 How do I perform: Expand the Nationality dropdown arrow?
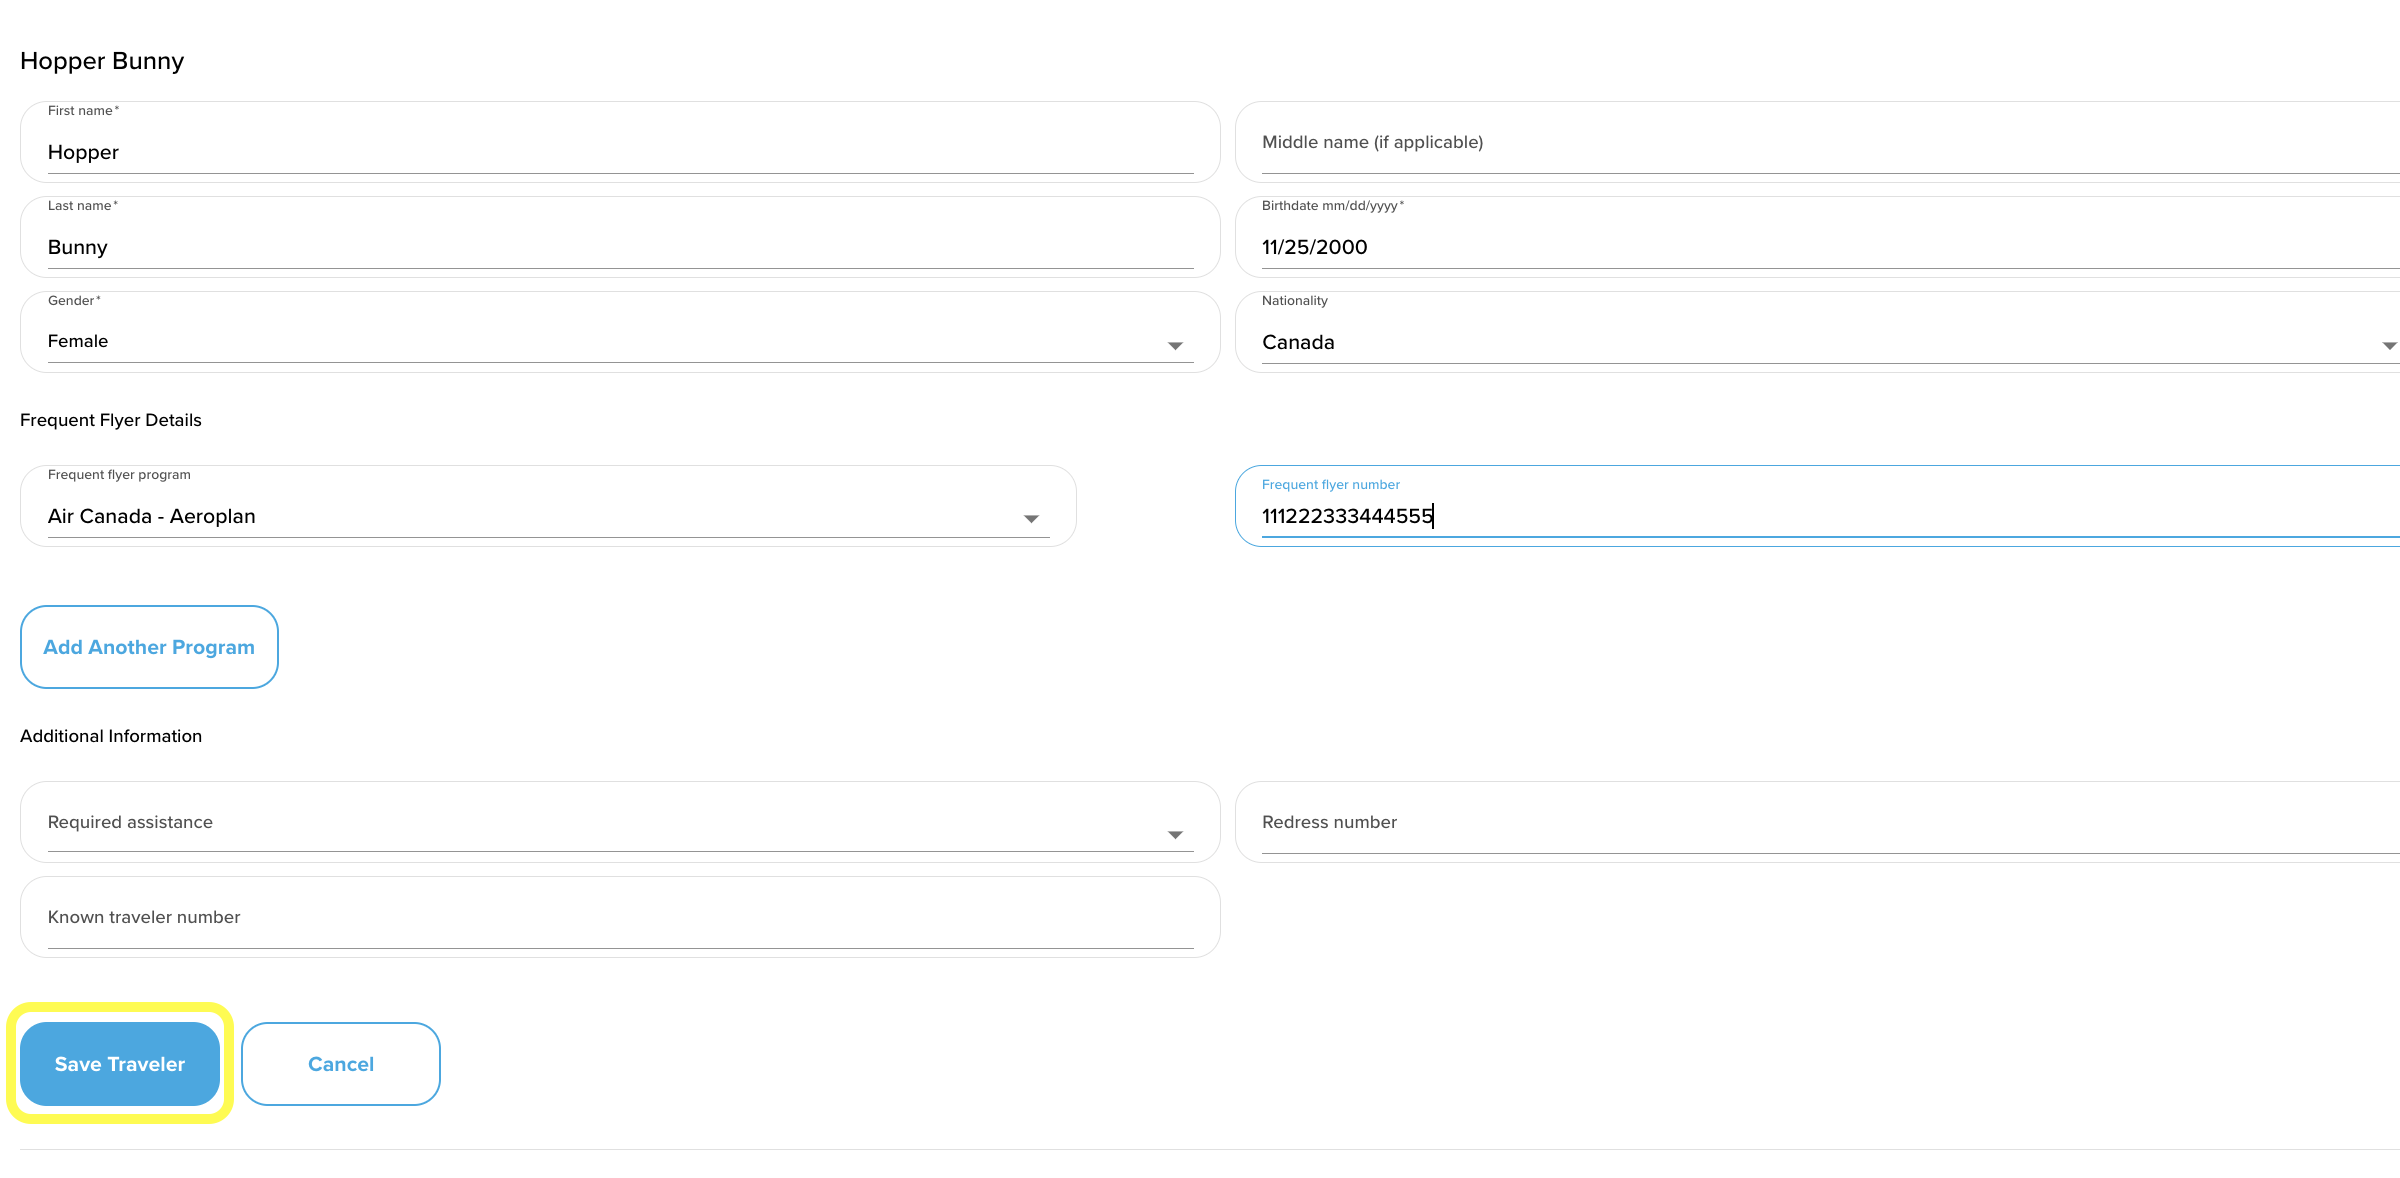pyautogui.click(x=2388, y=345)
